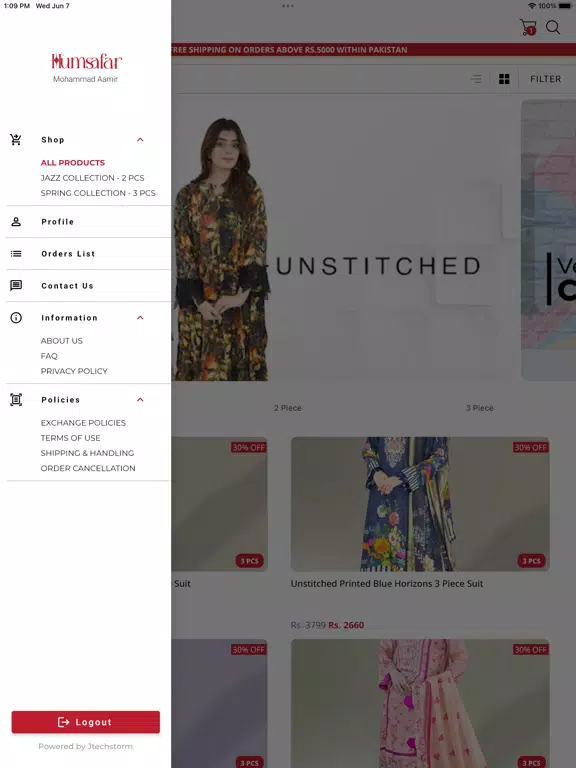Viewport: 576px width, 768px height.
Task: Collapse the Information section chevron
Action: pos(140,318)
